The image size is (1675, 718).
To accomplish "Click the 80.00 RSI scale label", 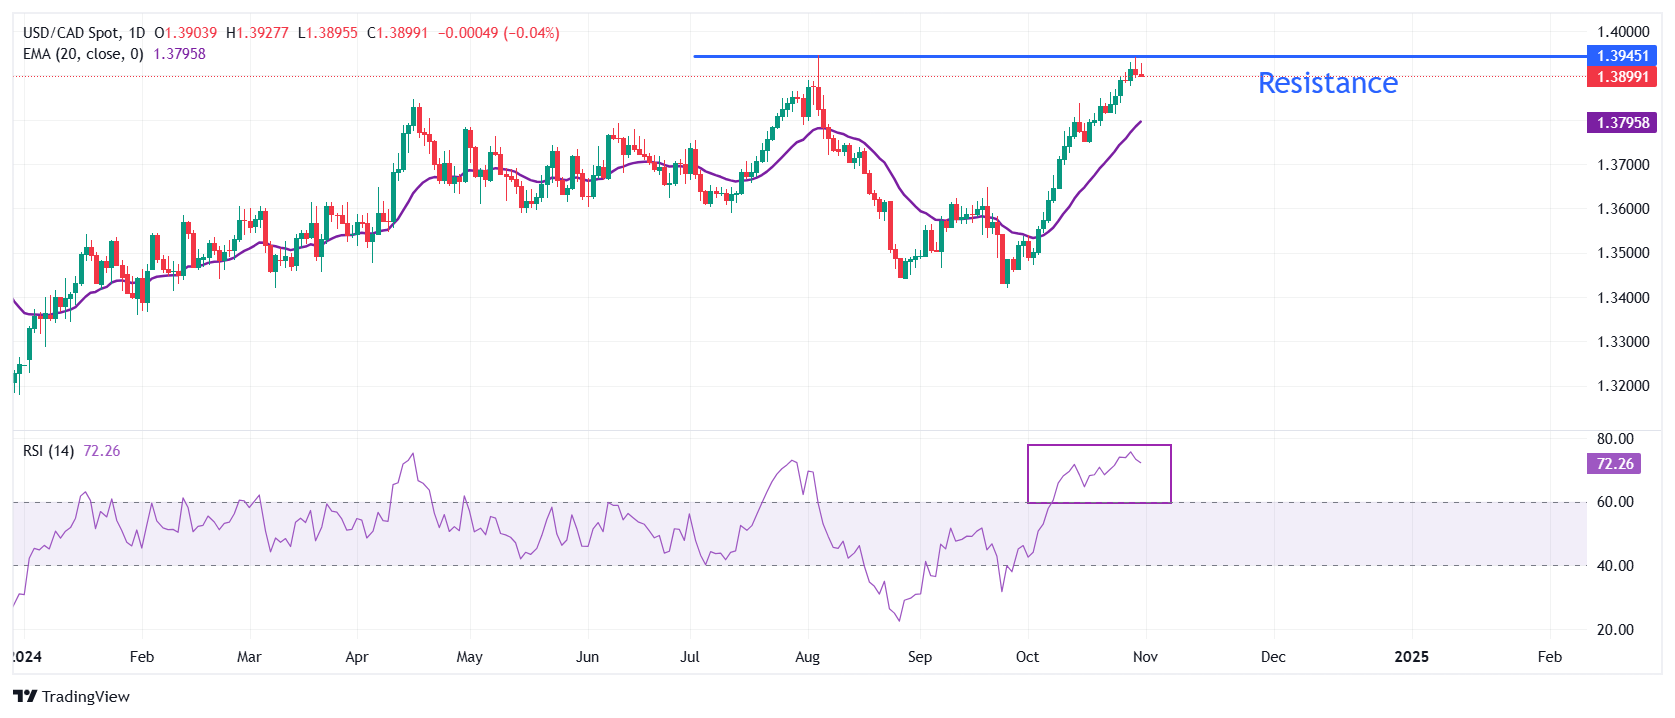I will pyautogui.click(x=1614, y=439).
